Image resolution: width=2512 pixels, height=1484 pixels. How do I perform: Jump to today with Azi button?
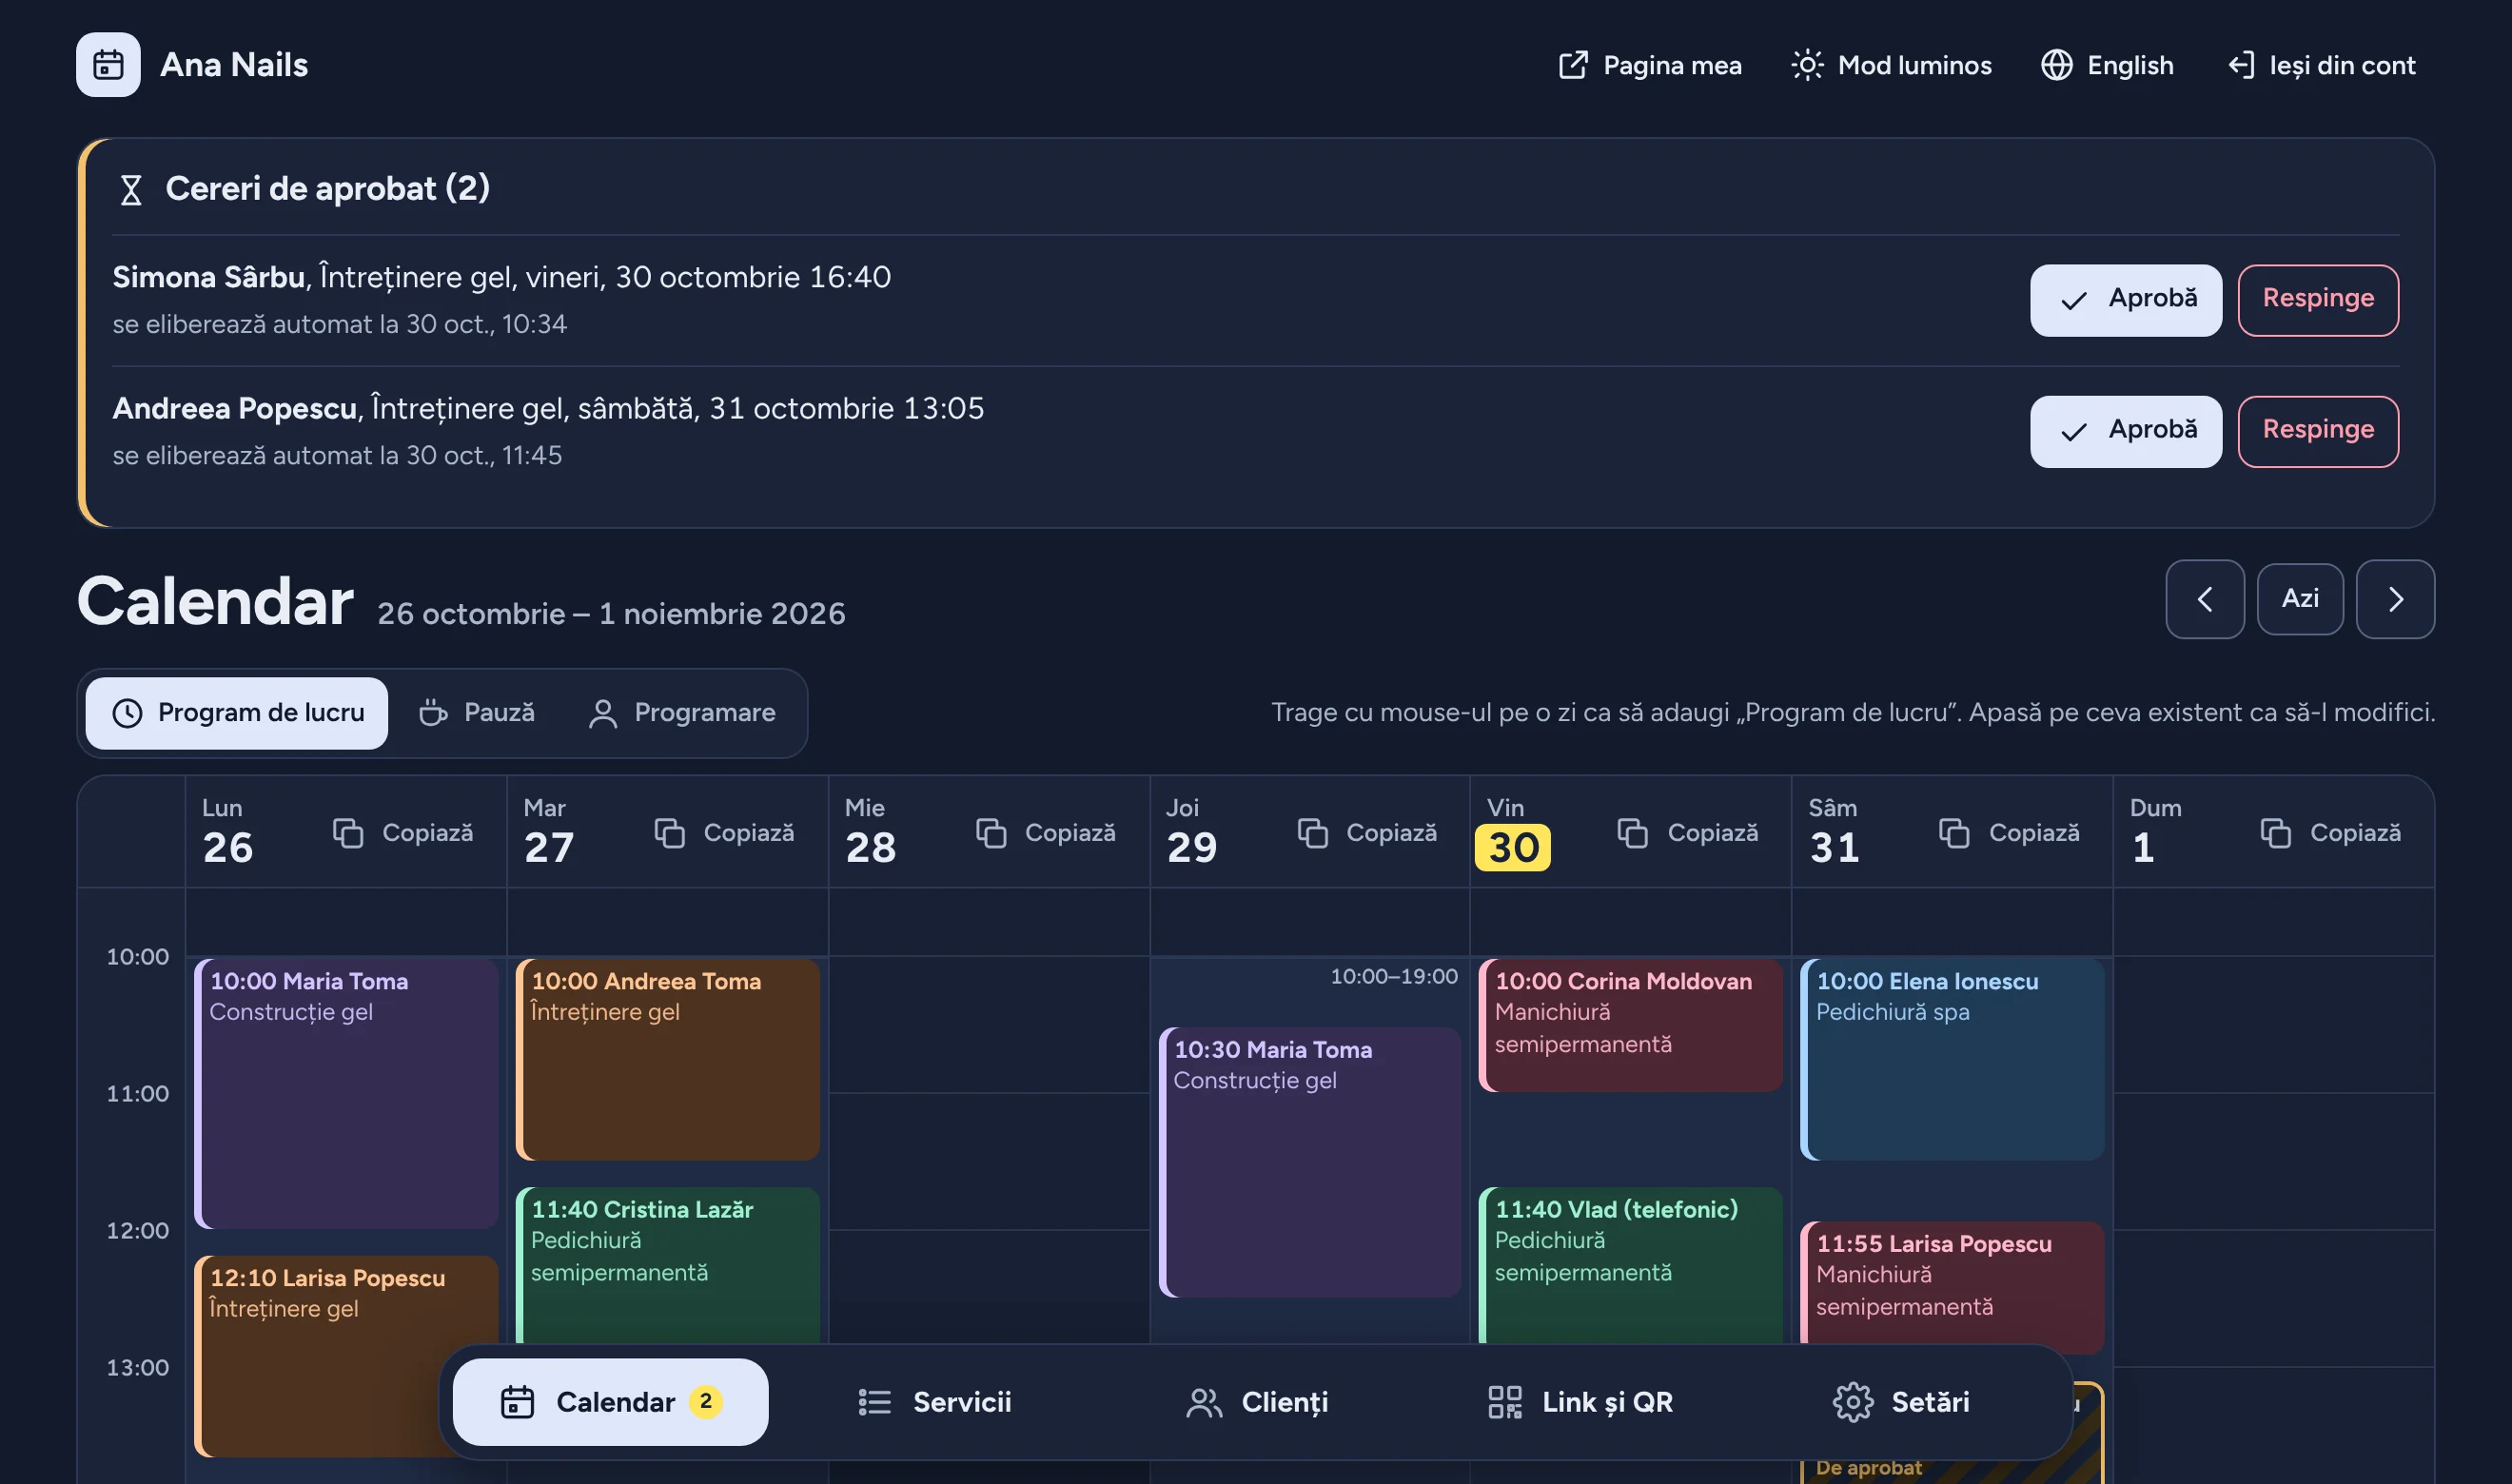tap(2300, 599)
